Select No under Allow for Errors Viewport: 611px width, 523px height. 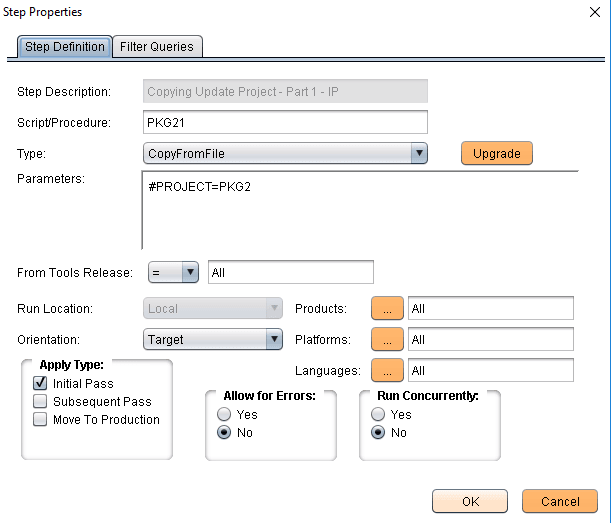pos(224,432)
